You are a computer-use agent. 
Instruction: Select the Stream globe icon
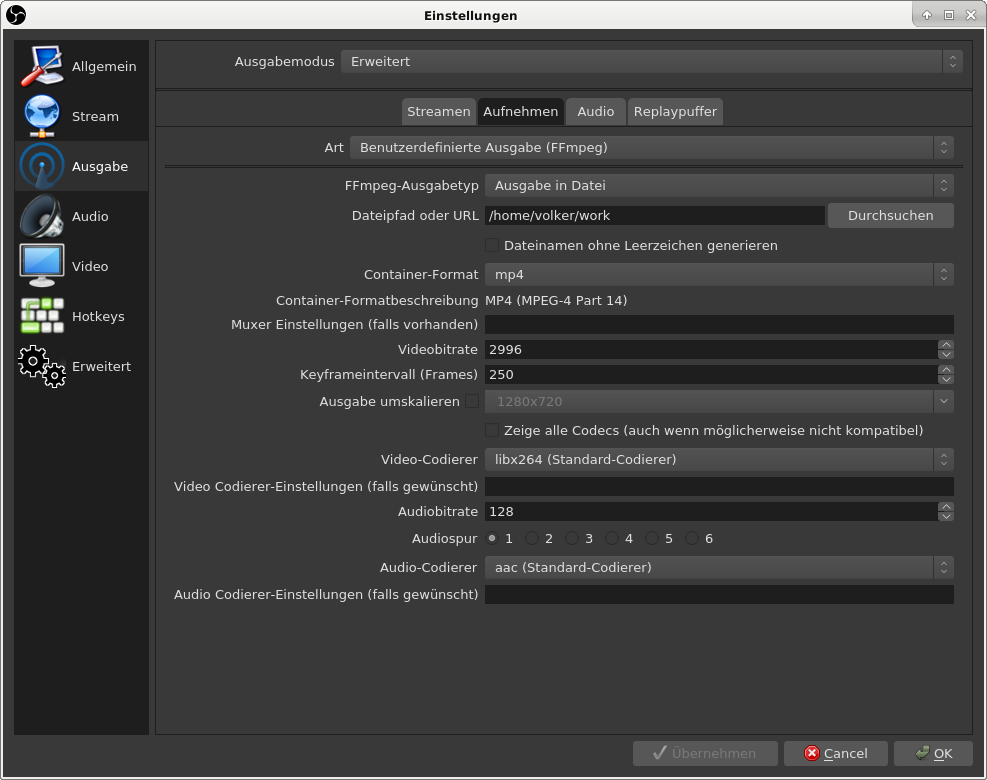click(x=41, y=117)
